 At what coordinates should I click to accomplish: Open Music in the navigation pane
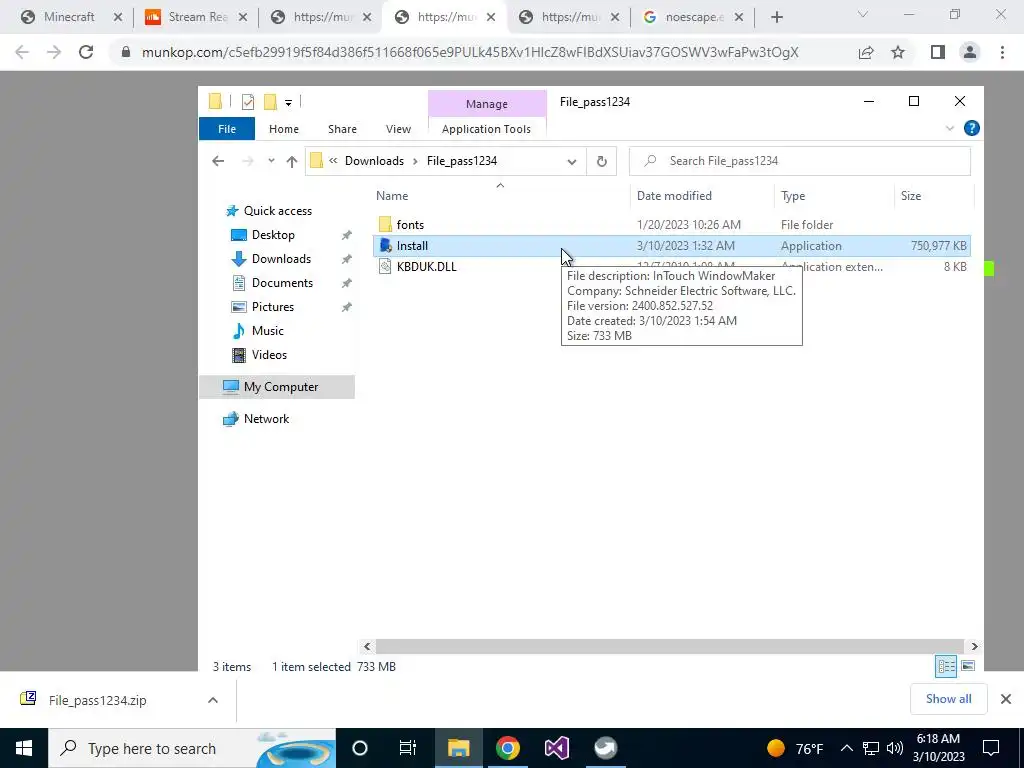[267, 331]
